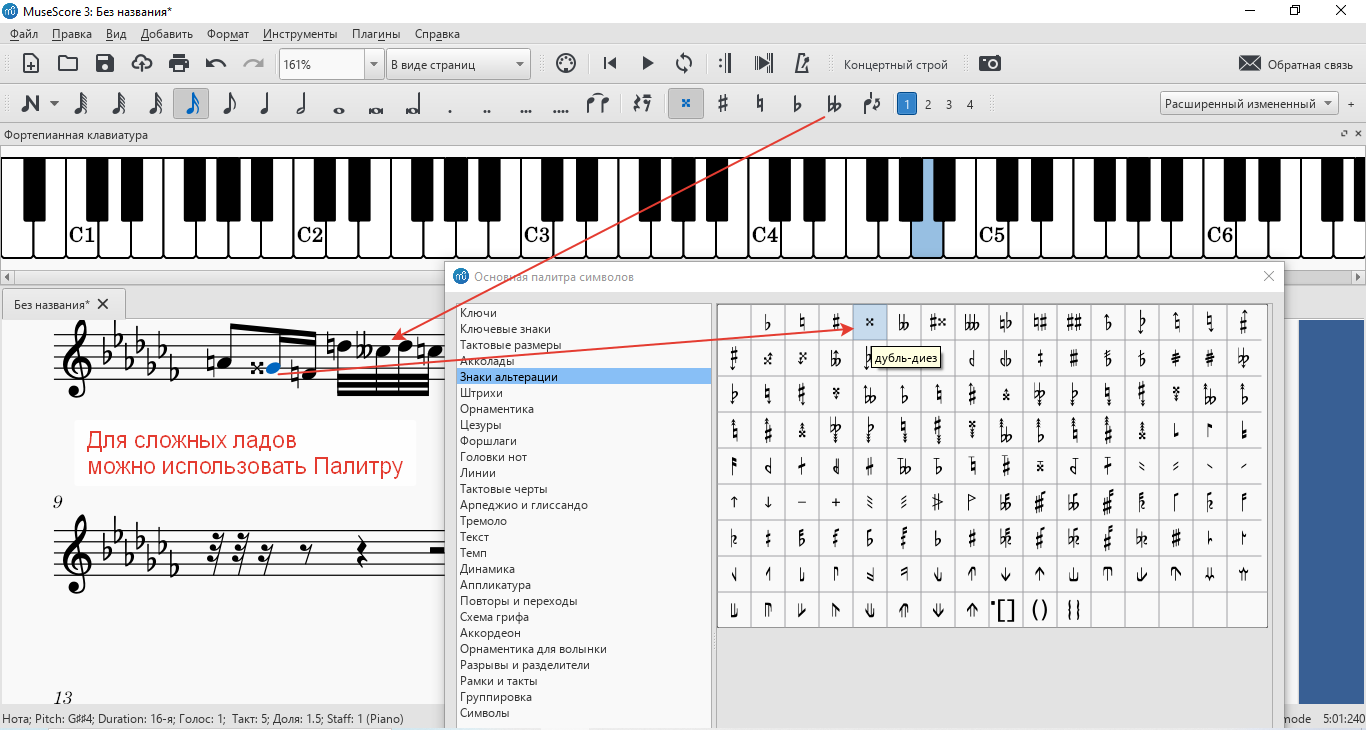Upload the score online with the cloud icon
Image resolution: width=1366 pixels, height=730 pixels.
click(x=142, y=64)
